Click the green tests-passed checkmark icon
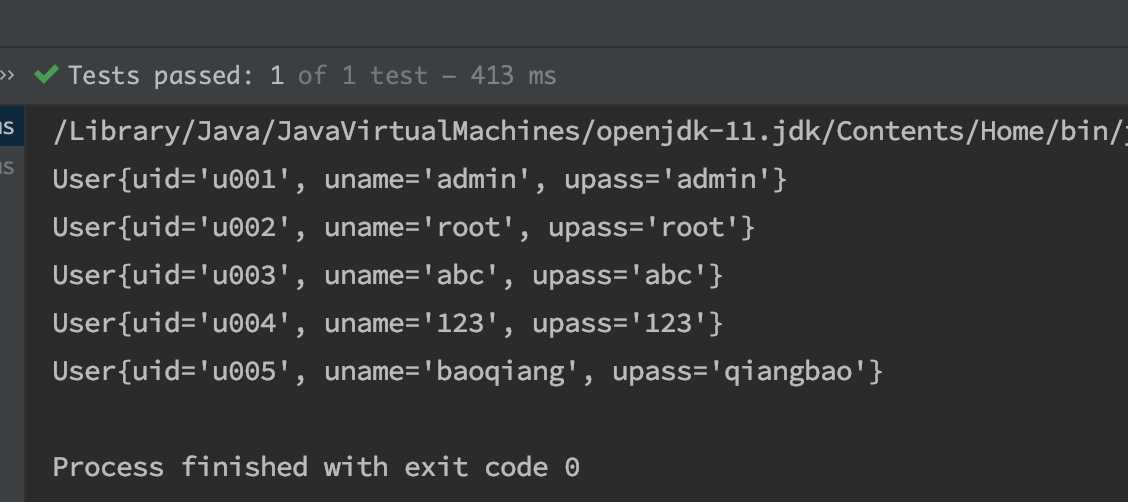Image resolution: width=1128 pixels, height=502 pixels. click(46, 74)
